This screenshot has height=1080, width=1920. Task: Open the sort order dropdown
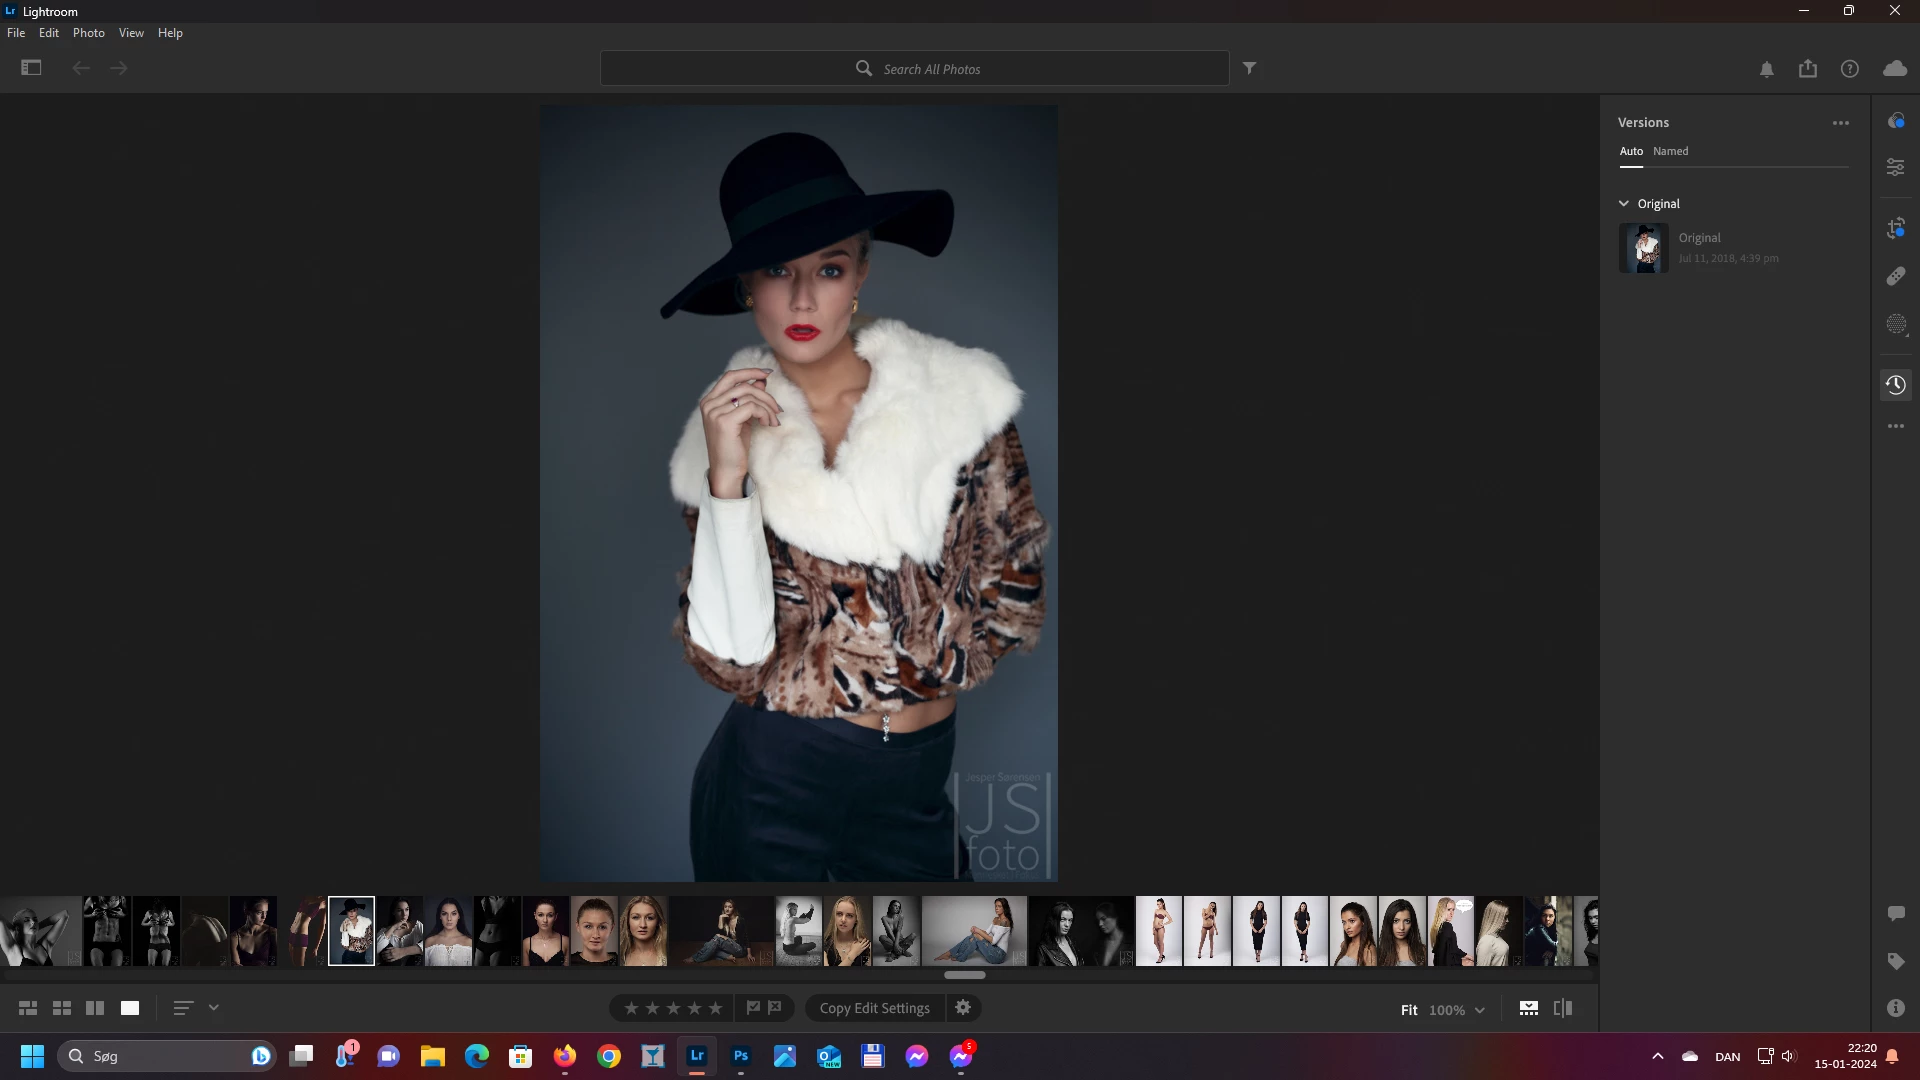pos(213,1008)
